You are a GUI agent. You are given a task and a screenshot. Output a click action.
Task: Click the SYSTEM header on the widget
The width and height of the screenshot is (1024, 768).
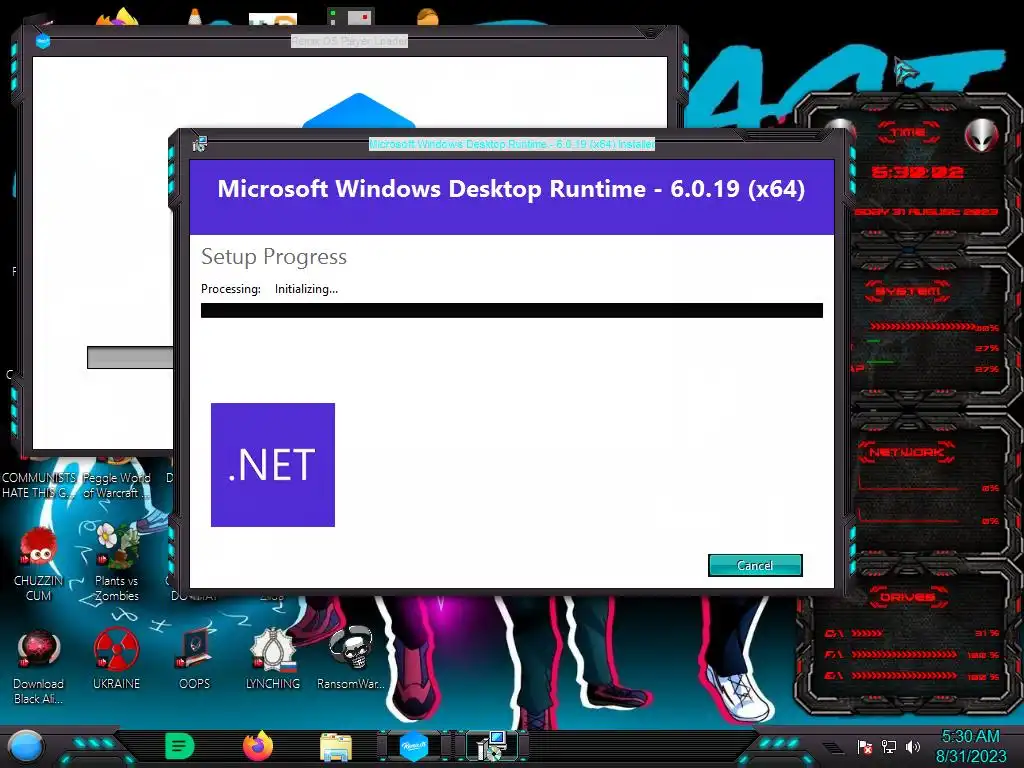(x=908, y=291)
